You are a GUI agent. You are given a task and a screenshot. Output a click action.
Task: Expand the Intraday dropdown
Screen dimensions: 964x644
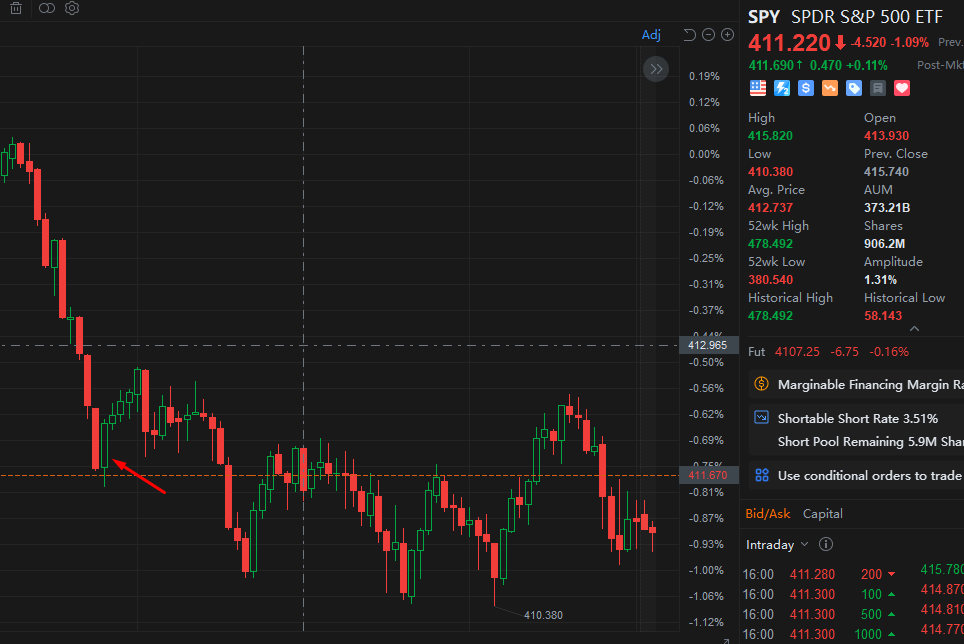point(777,544)
